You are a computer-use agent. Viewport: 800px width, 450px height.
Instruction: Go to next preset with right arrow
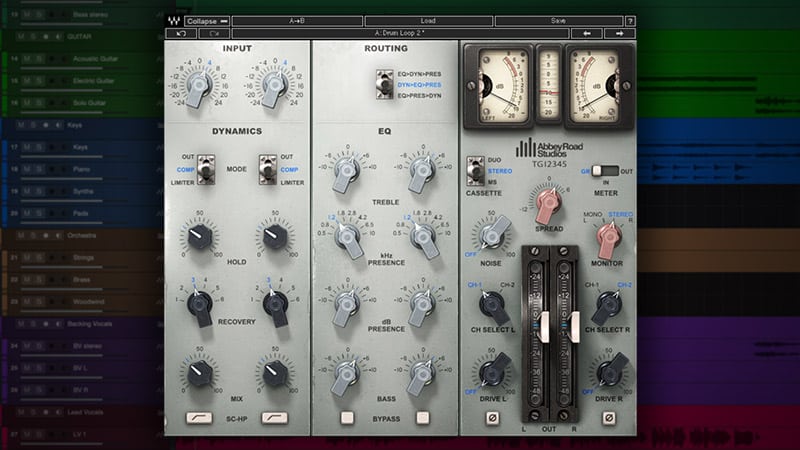point(619,33)
